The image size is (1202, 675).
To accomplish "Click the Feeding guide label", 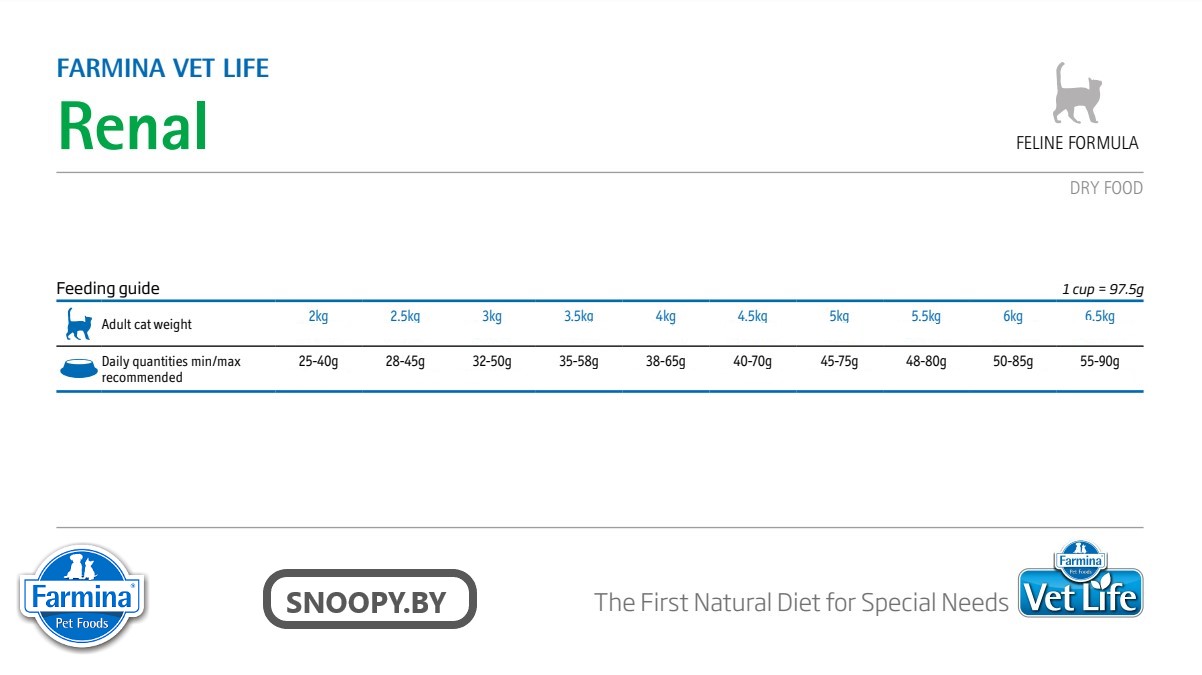I will 108,288.
